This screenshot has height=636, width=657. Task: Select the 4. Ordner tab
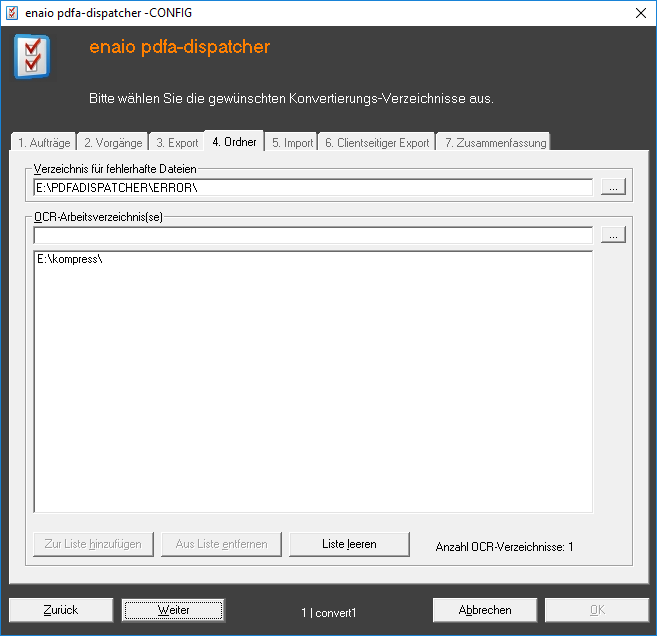click(234, 142)
